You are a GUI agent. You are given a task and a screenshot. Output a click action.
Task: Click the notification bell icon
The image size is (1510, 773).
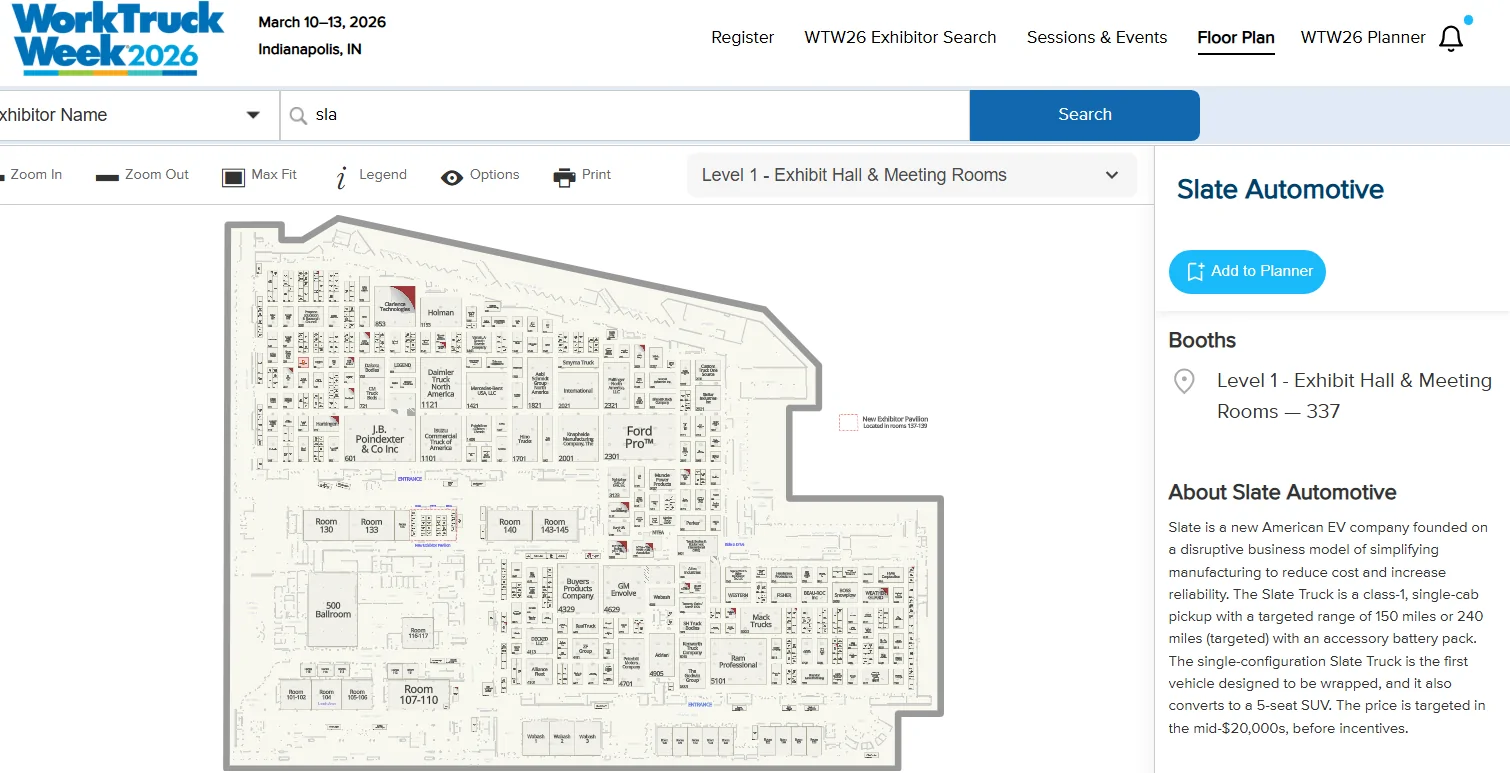tap(1451, 38)
